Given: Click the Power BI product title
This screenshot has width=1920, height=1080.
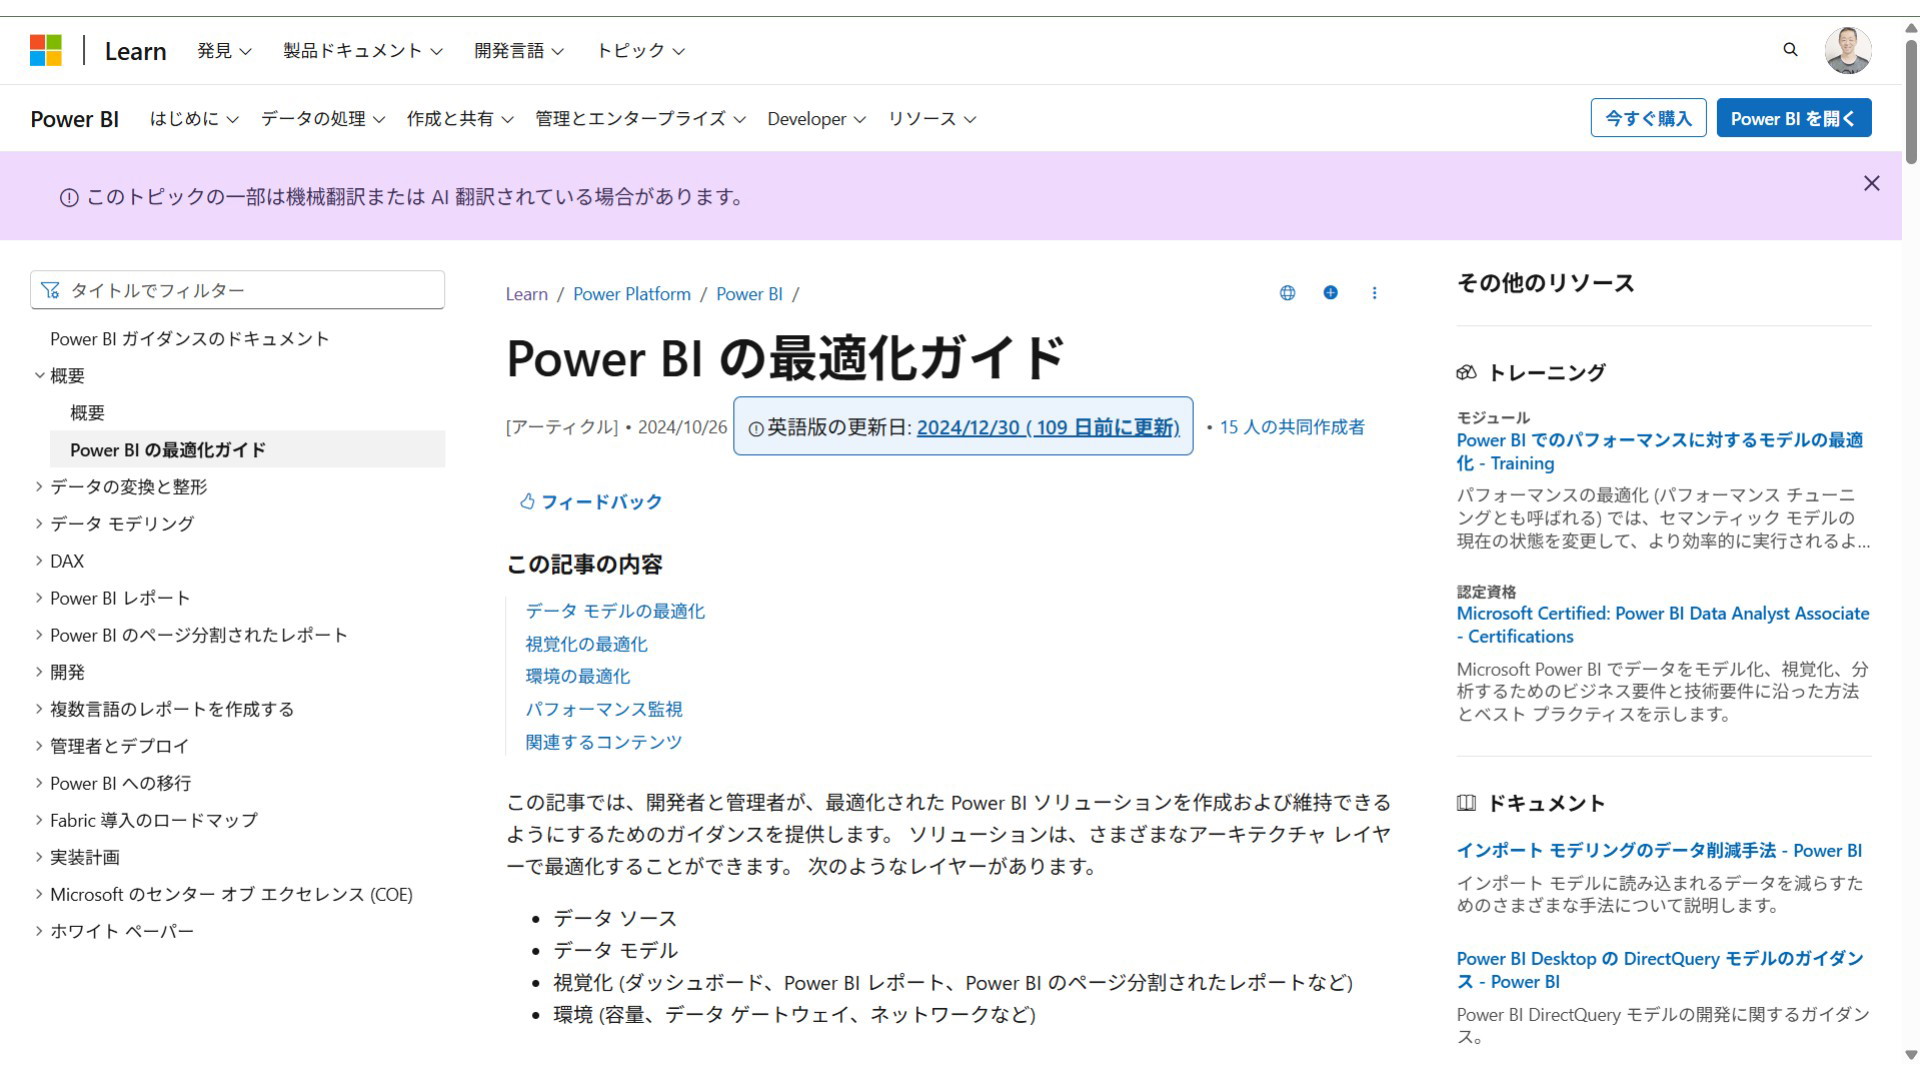Looking at the screenshot, I should coord(74,119).
